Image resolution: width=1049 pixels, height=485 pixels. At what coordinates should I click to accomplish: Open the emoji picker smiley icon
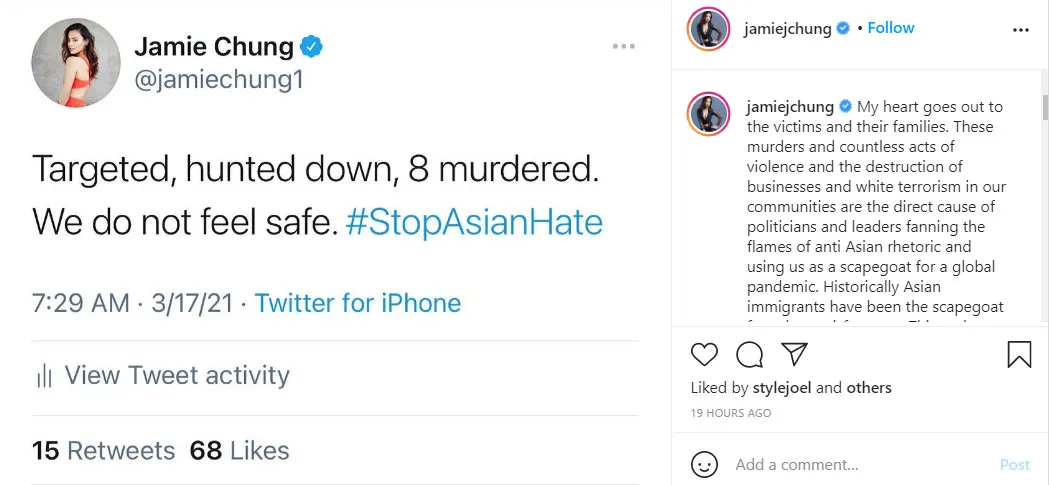705,464
